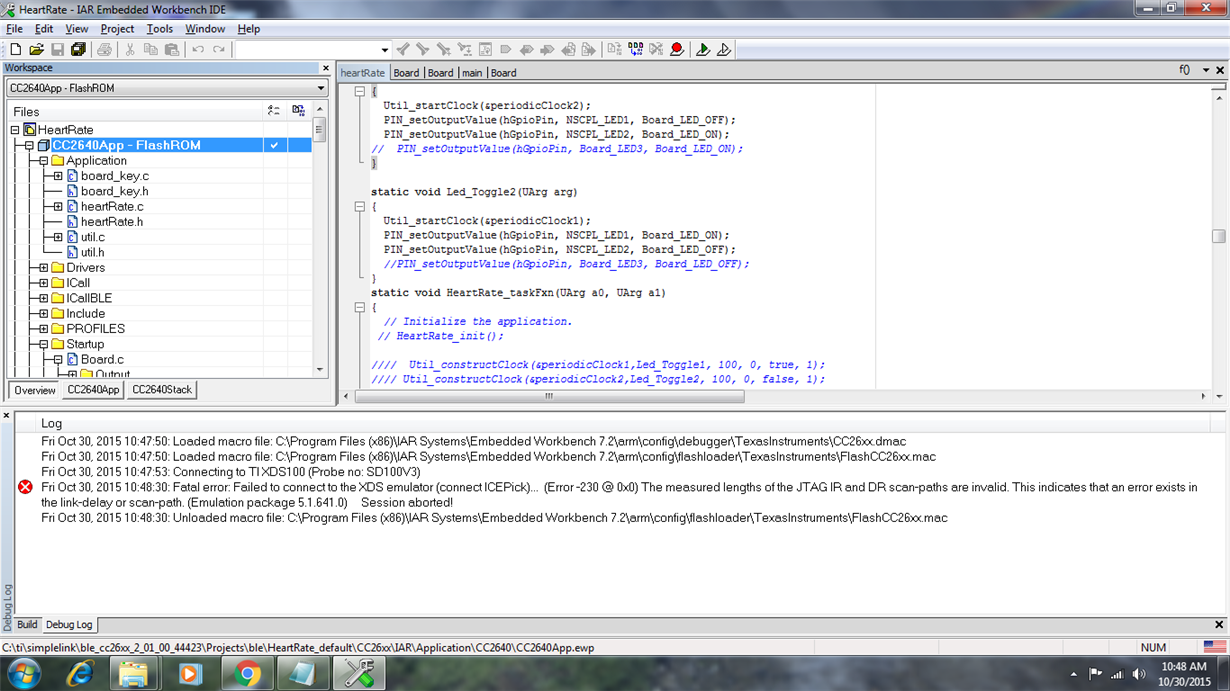1230x691 pixels.
Task: Open the File menu
Action: [14, 29]
